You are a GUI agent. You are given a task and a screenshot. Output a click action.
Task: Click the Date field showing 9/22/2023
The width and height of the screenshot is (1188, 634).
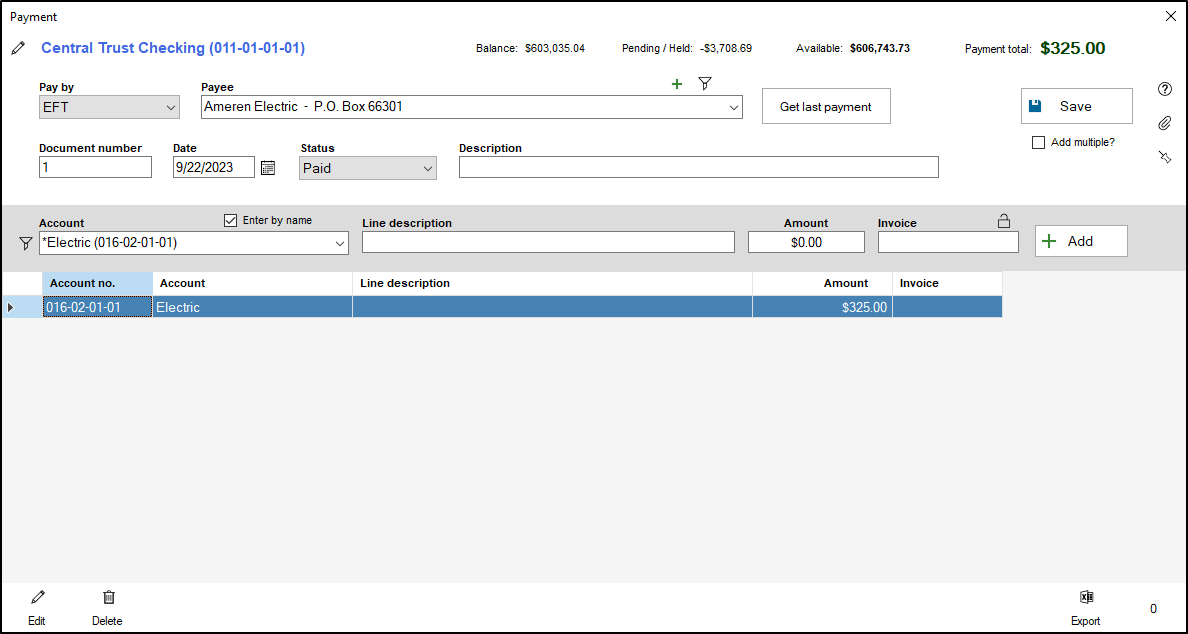click(214, 167)
